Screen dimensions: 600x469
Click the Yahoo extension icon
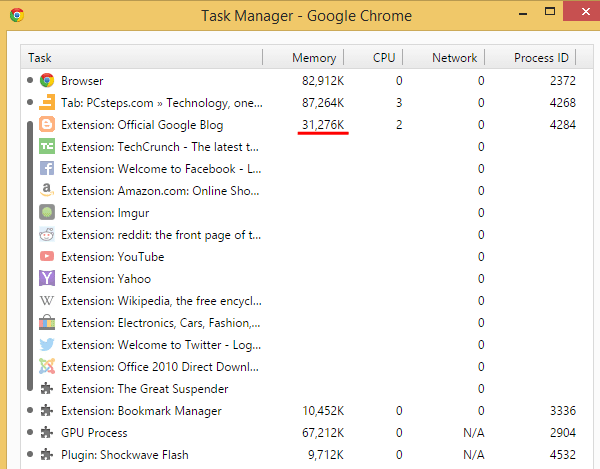[x=47, y=278]
